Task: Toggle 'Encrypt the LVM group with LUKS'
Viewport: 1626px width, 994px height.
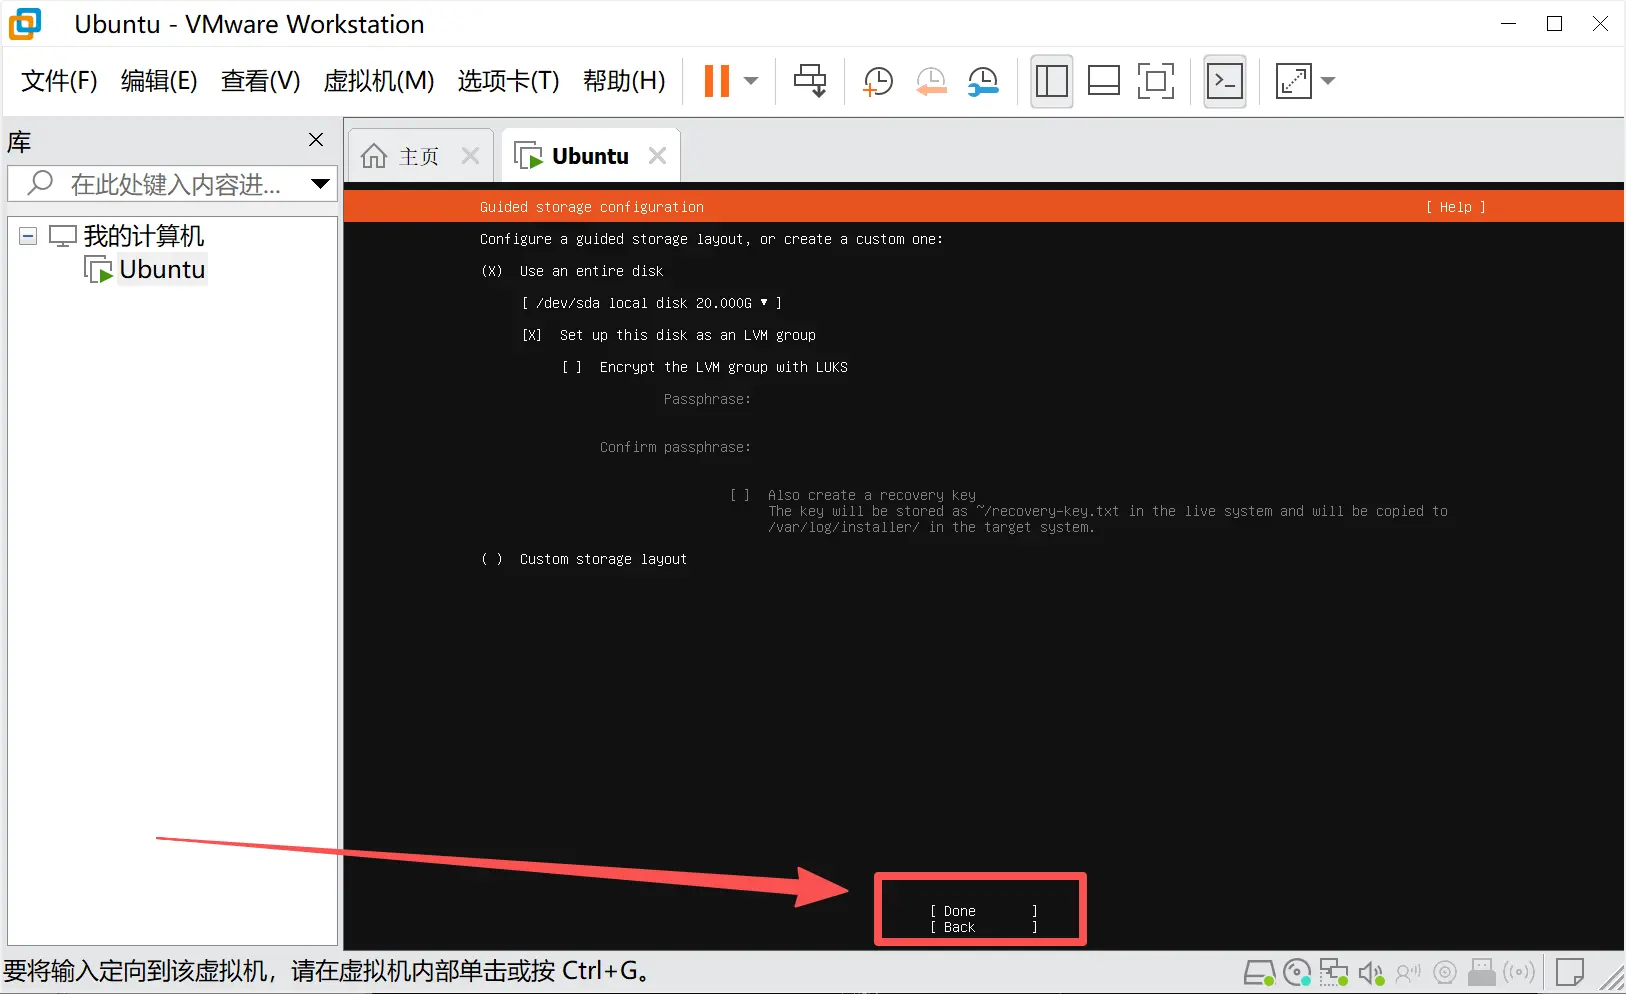Action: pos(572,367)
